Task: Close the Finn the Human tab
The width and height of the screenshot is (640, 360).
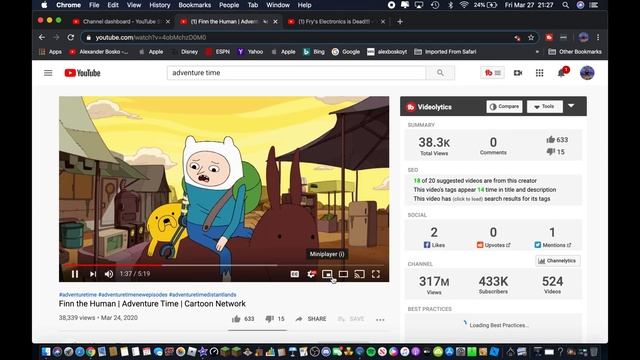Action: tap(276, 22)
